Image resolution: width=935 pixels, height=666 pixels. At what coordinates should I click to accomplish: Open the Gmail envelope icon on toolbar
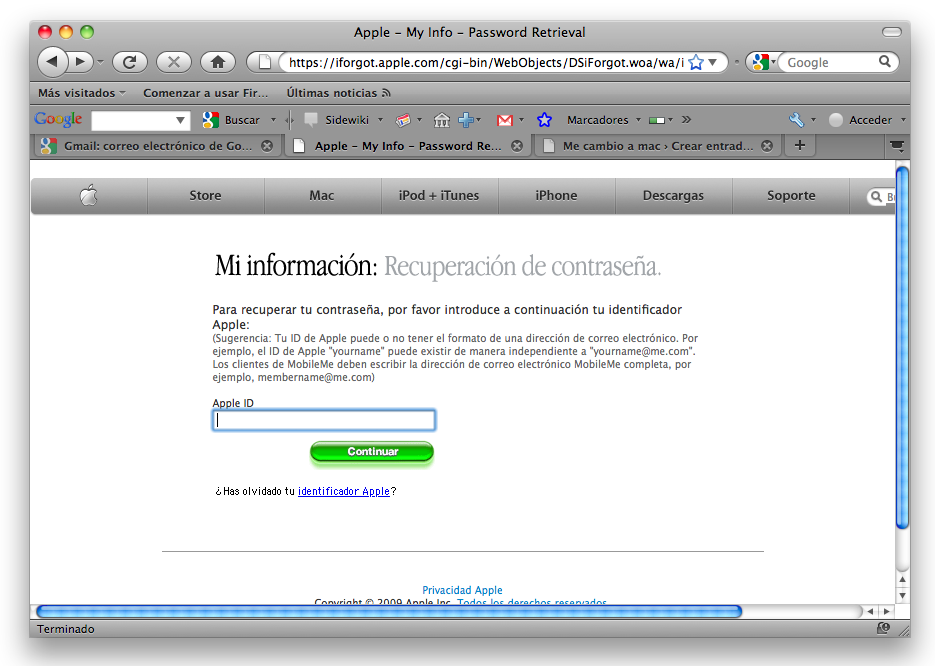click(x=504, y=120)
